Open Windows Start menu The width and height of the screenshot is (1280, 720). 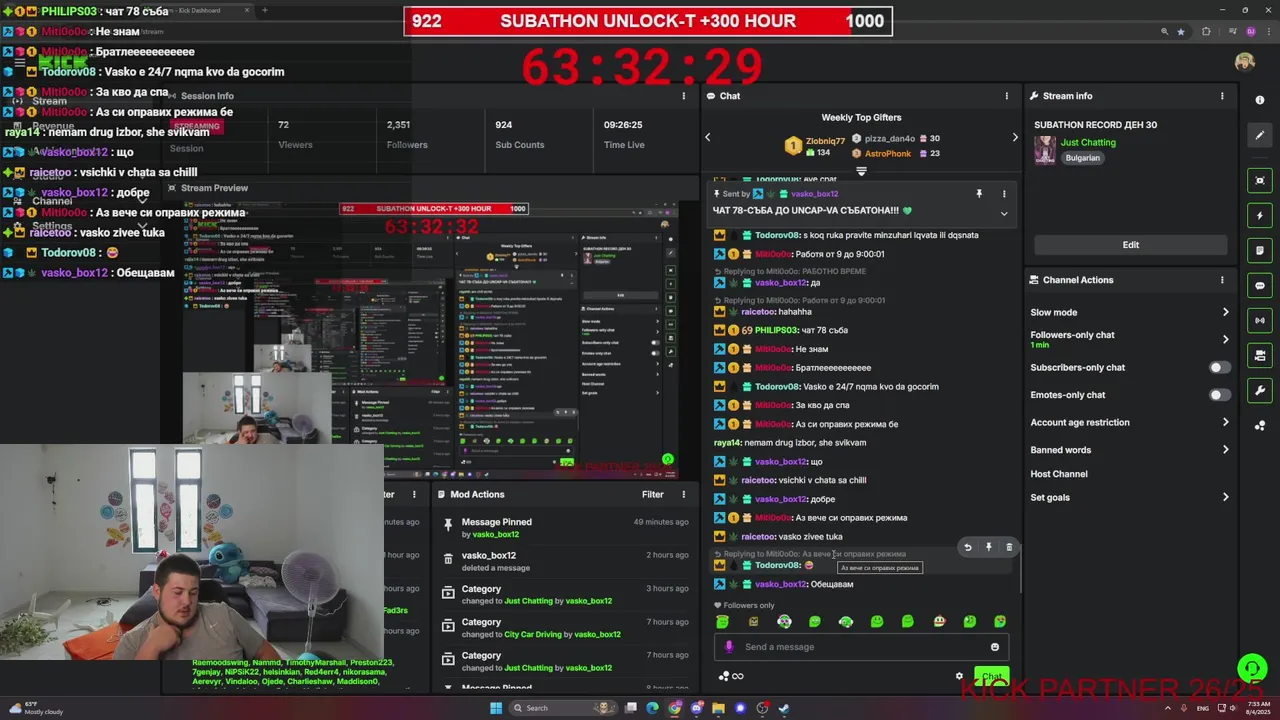click(x=496, y=708)
